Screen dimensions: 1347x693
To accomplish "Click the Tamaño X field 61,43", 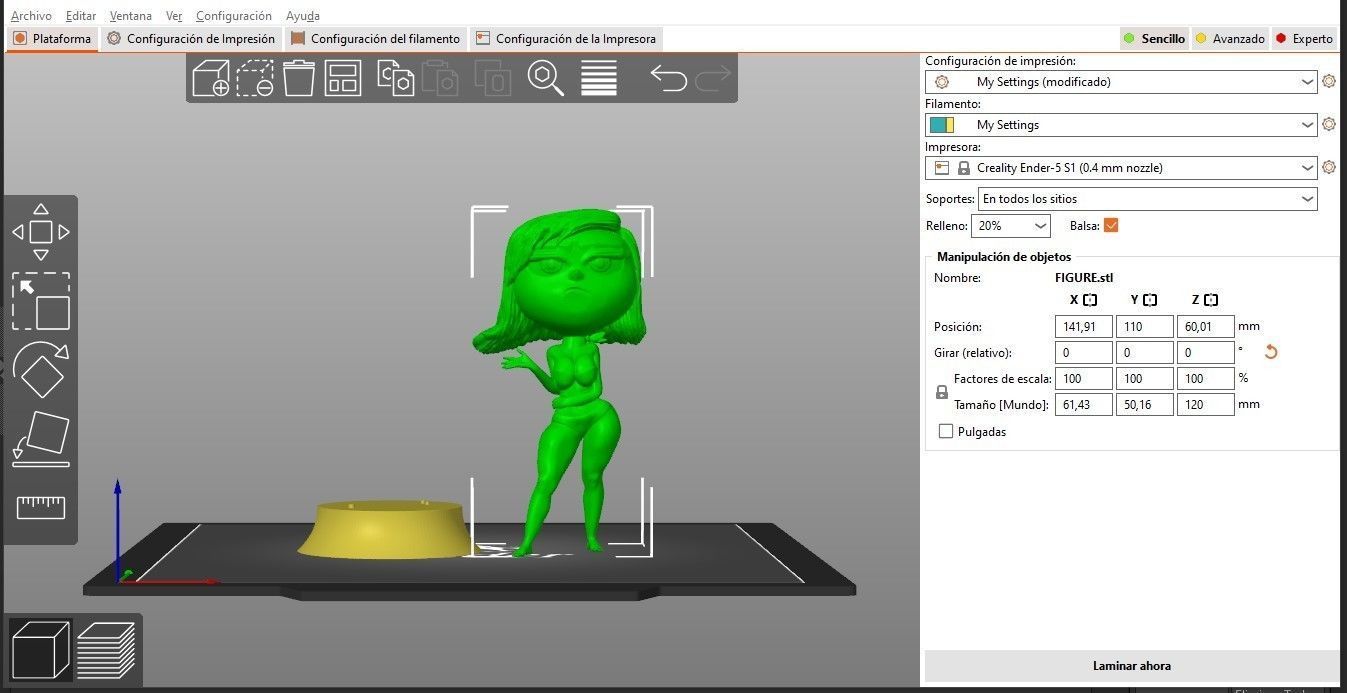I will coord(1083,404).
